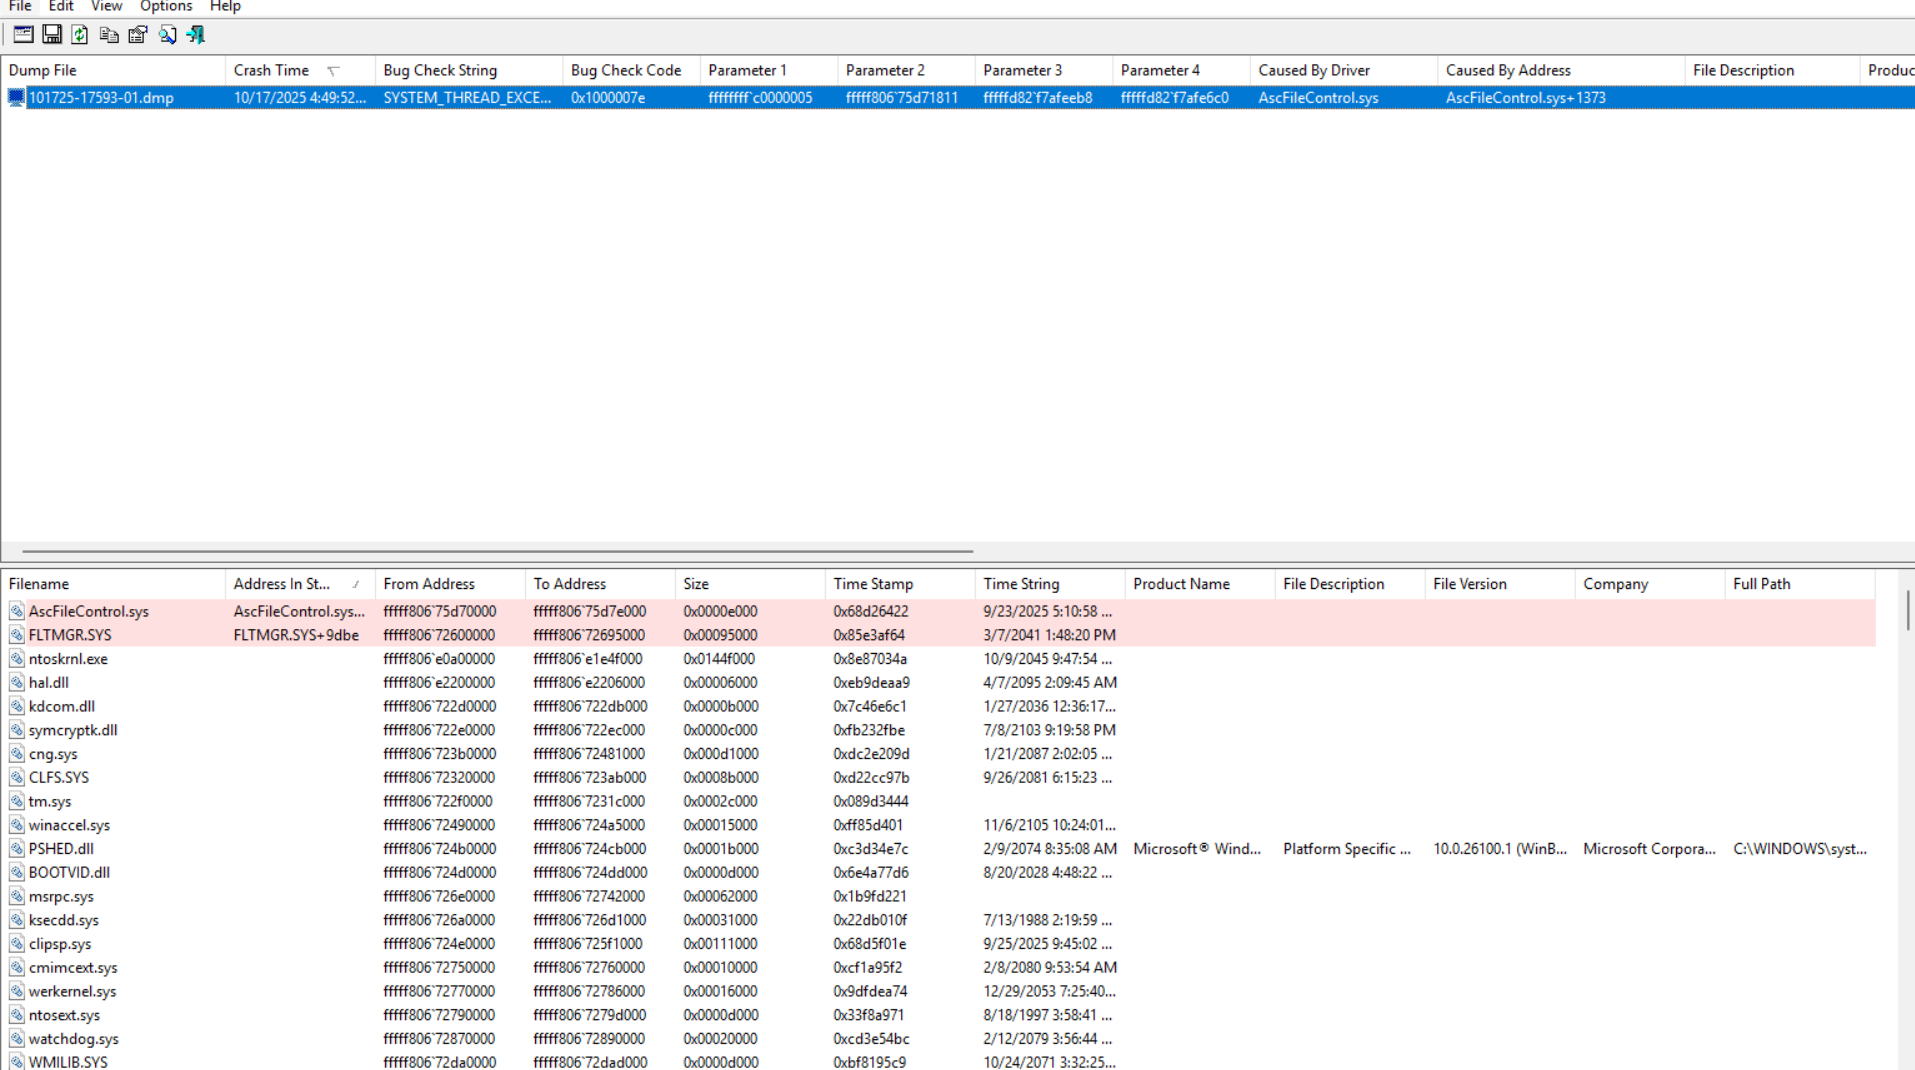
Task: Select the blue screen icon of 101725-17593-01.dmp
Action: click(x=16, y=98)
